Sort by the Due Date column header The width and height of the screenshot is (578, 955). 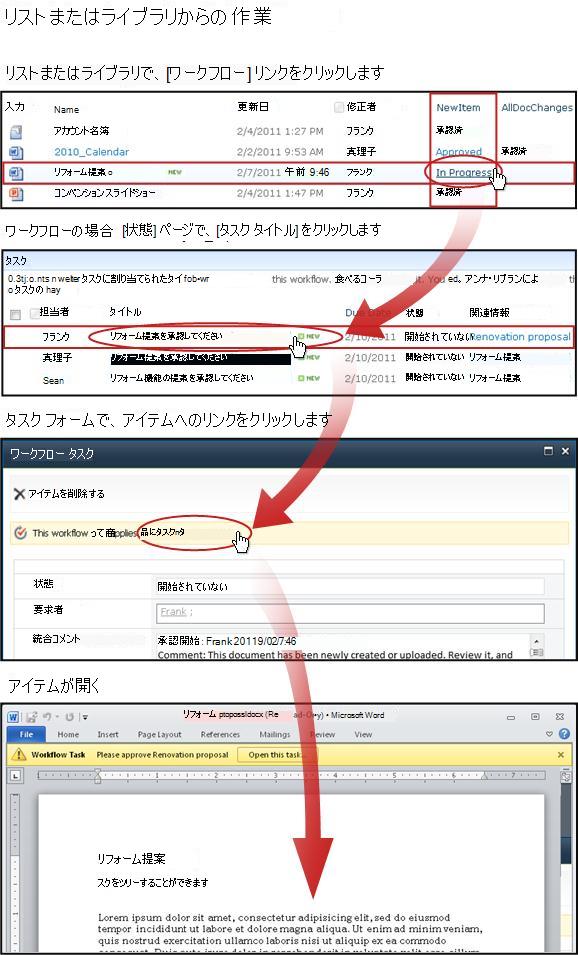tap(367, 313)
